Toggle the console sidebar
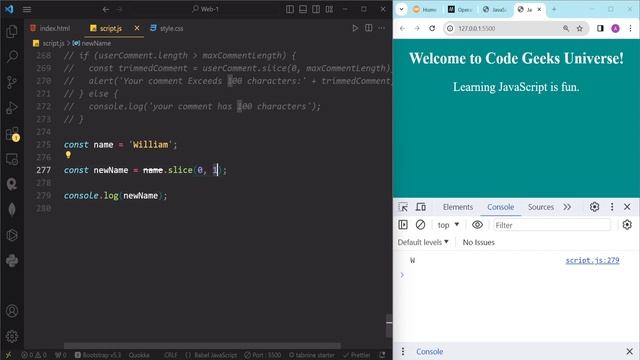The width and height of the screenshot is (640, 360). (x=403, y=224)
